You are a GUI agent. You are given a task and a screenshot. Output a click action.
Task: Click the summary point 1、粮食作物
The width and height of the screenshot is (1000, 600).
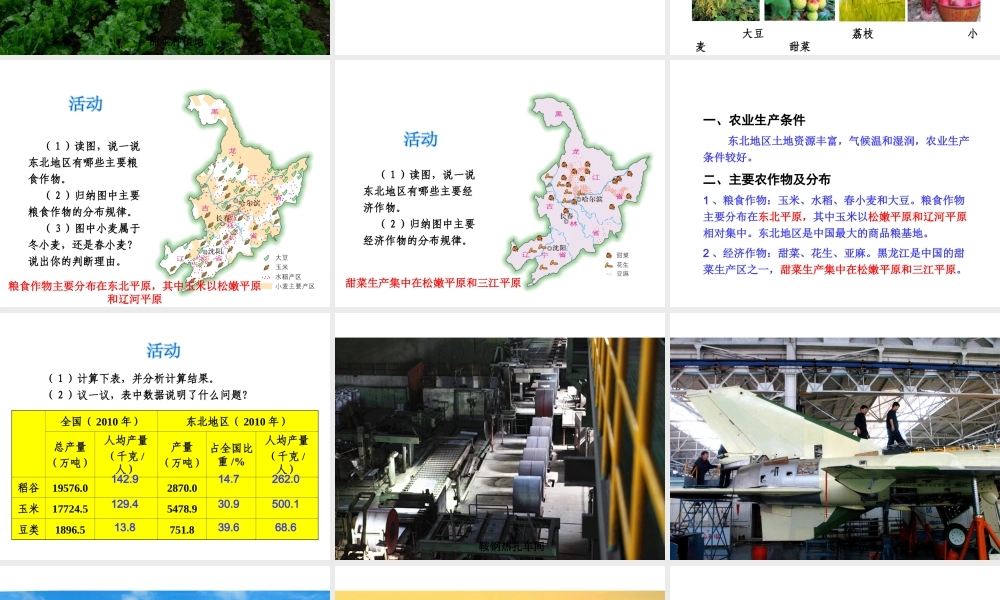835,217
